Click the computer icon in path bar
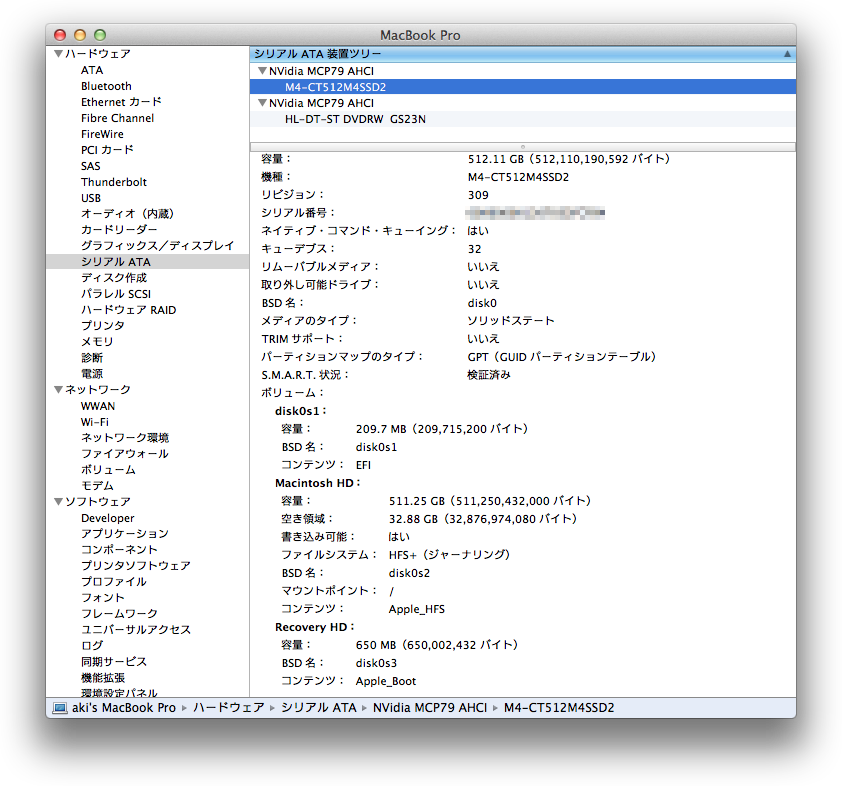 tap(59, 708)
